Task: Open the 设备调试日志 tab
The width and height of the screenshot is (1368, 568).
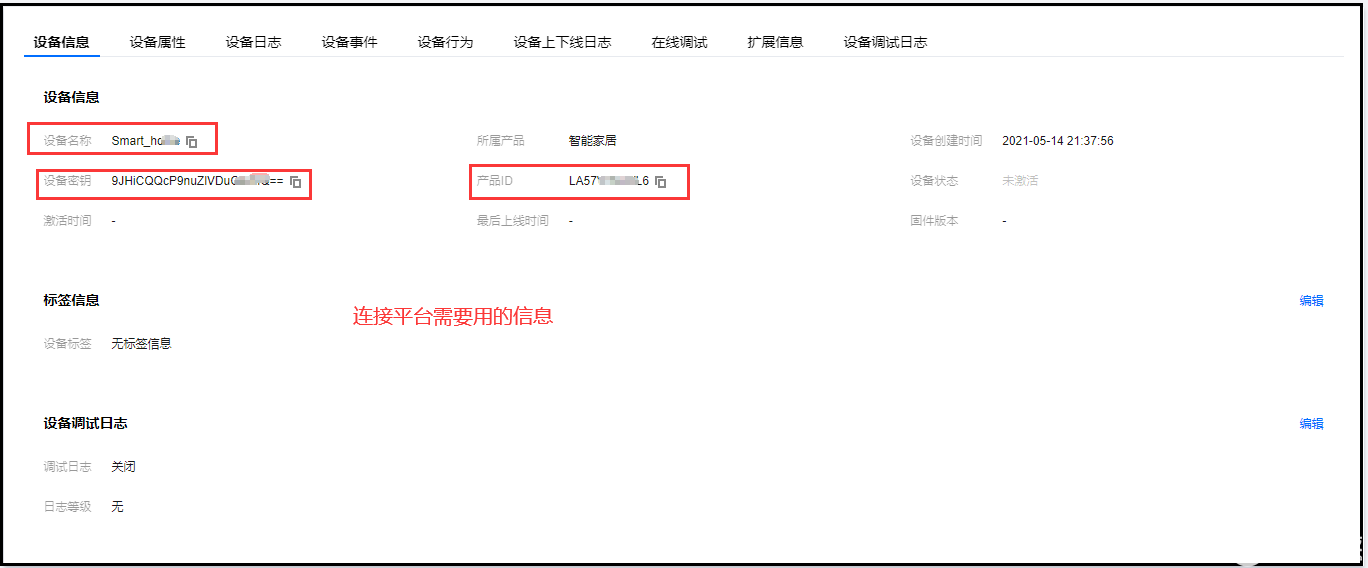Action: click(x=885, y=42)
